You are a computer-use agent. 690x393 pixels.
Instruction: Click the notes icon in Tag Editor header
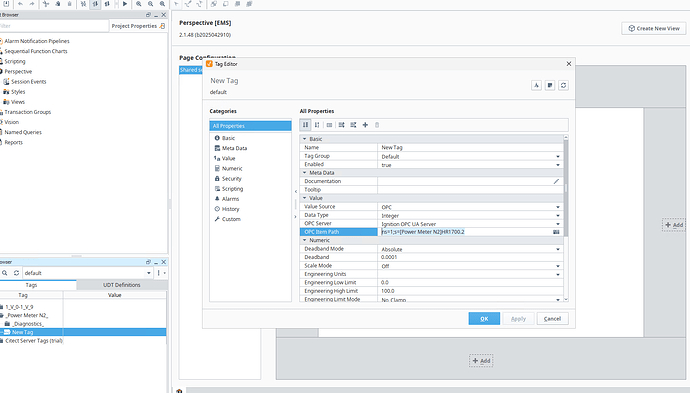(x=550, y=85)
